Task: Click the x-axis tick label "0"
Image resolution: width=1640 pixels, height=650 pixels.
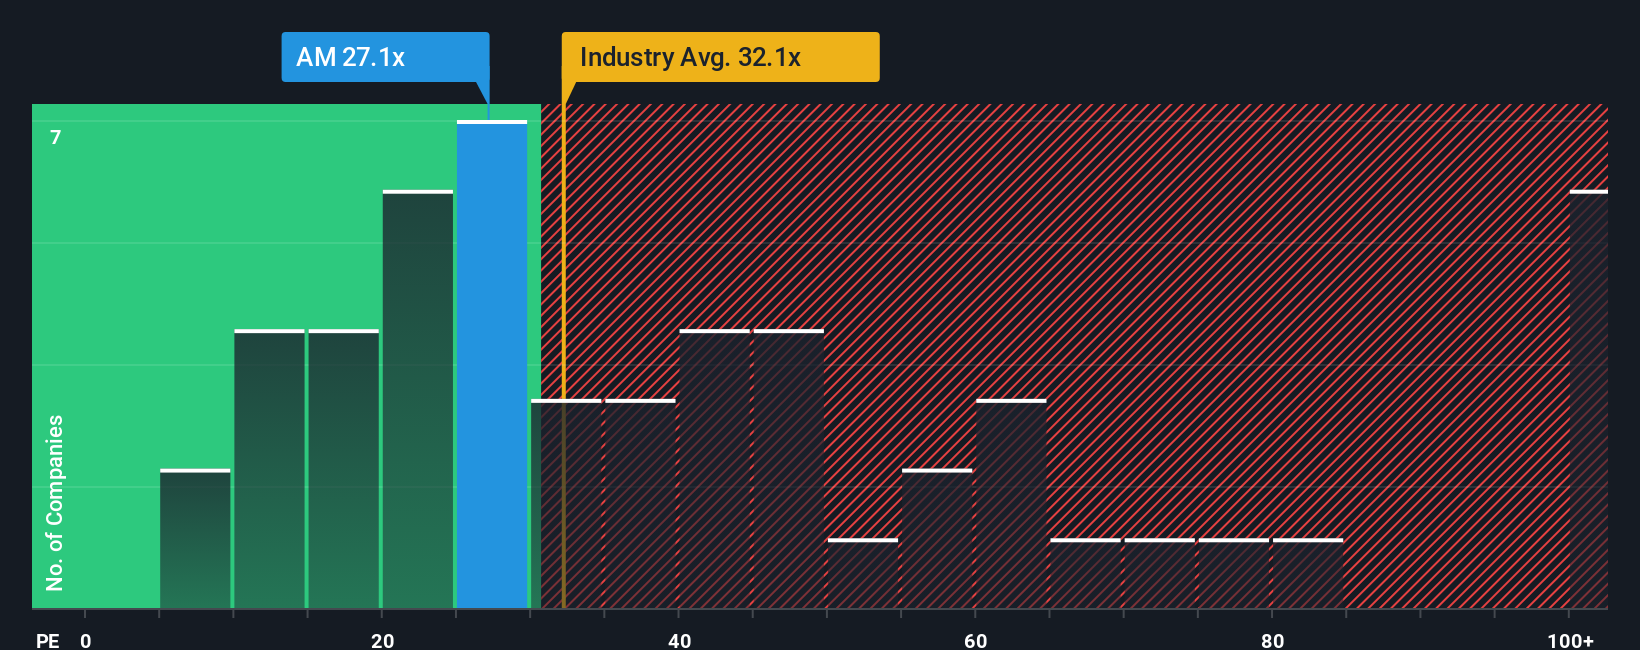Action: coord(86,640)
